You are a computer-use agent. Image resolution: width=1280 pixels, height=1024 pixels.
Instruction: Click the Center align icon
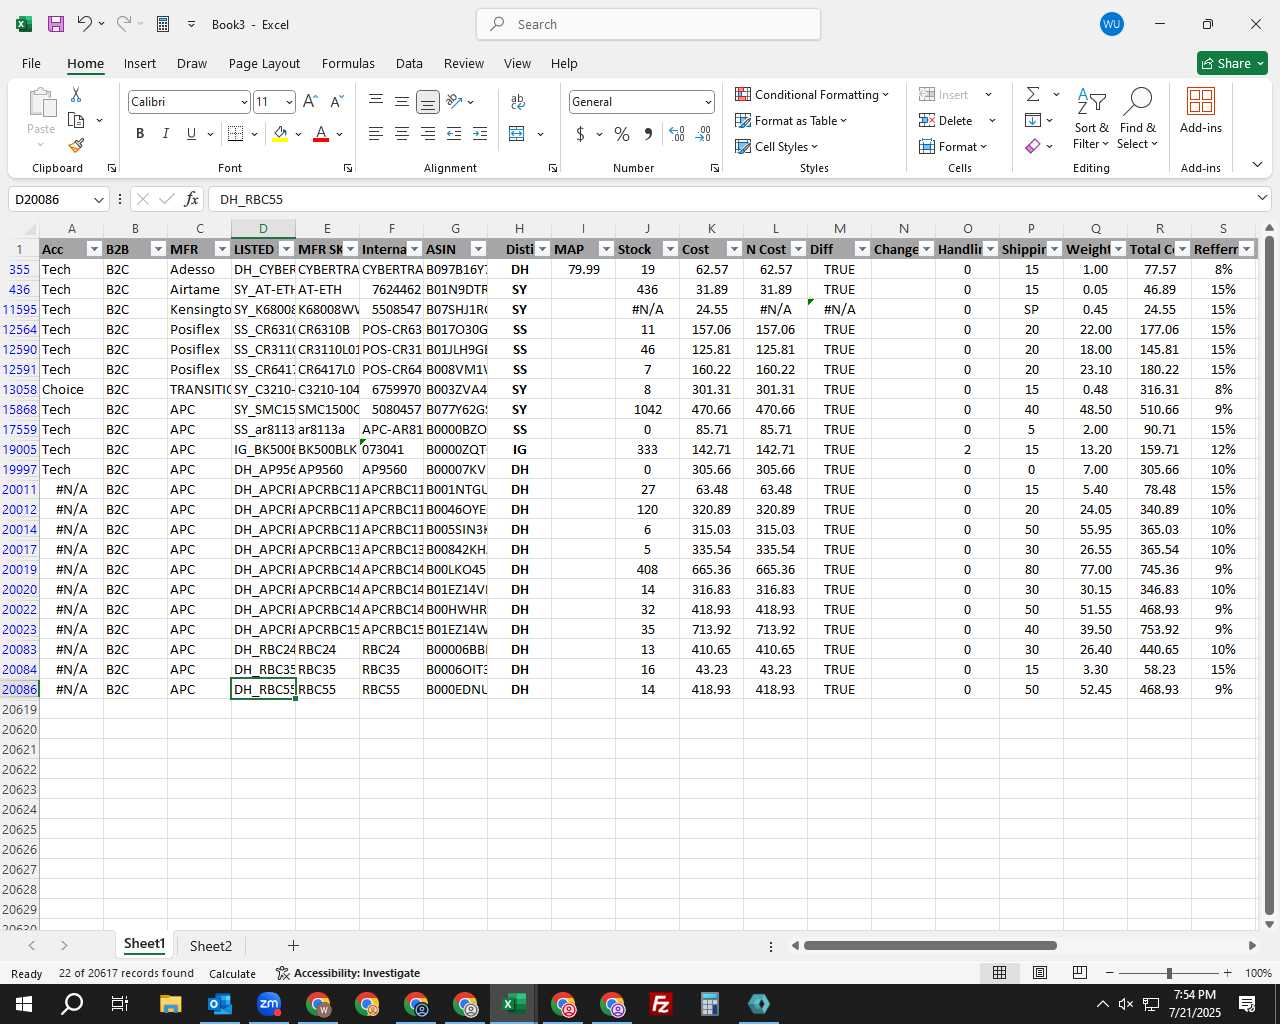click(x=402, y=134)
